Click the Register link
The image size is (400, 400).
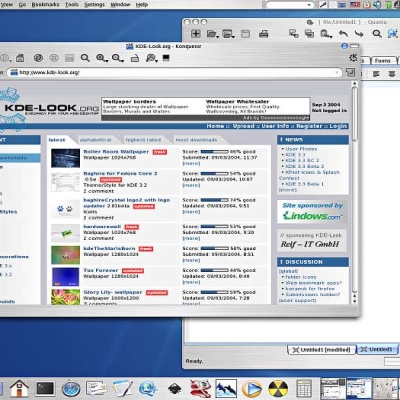pos(309,126)
